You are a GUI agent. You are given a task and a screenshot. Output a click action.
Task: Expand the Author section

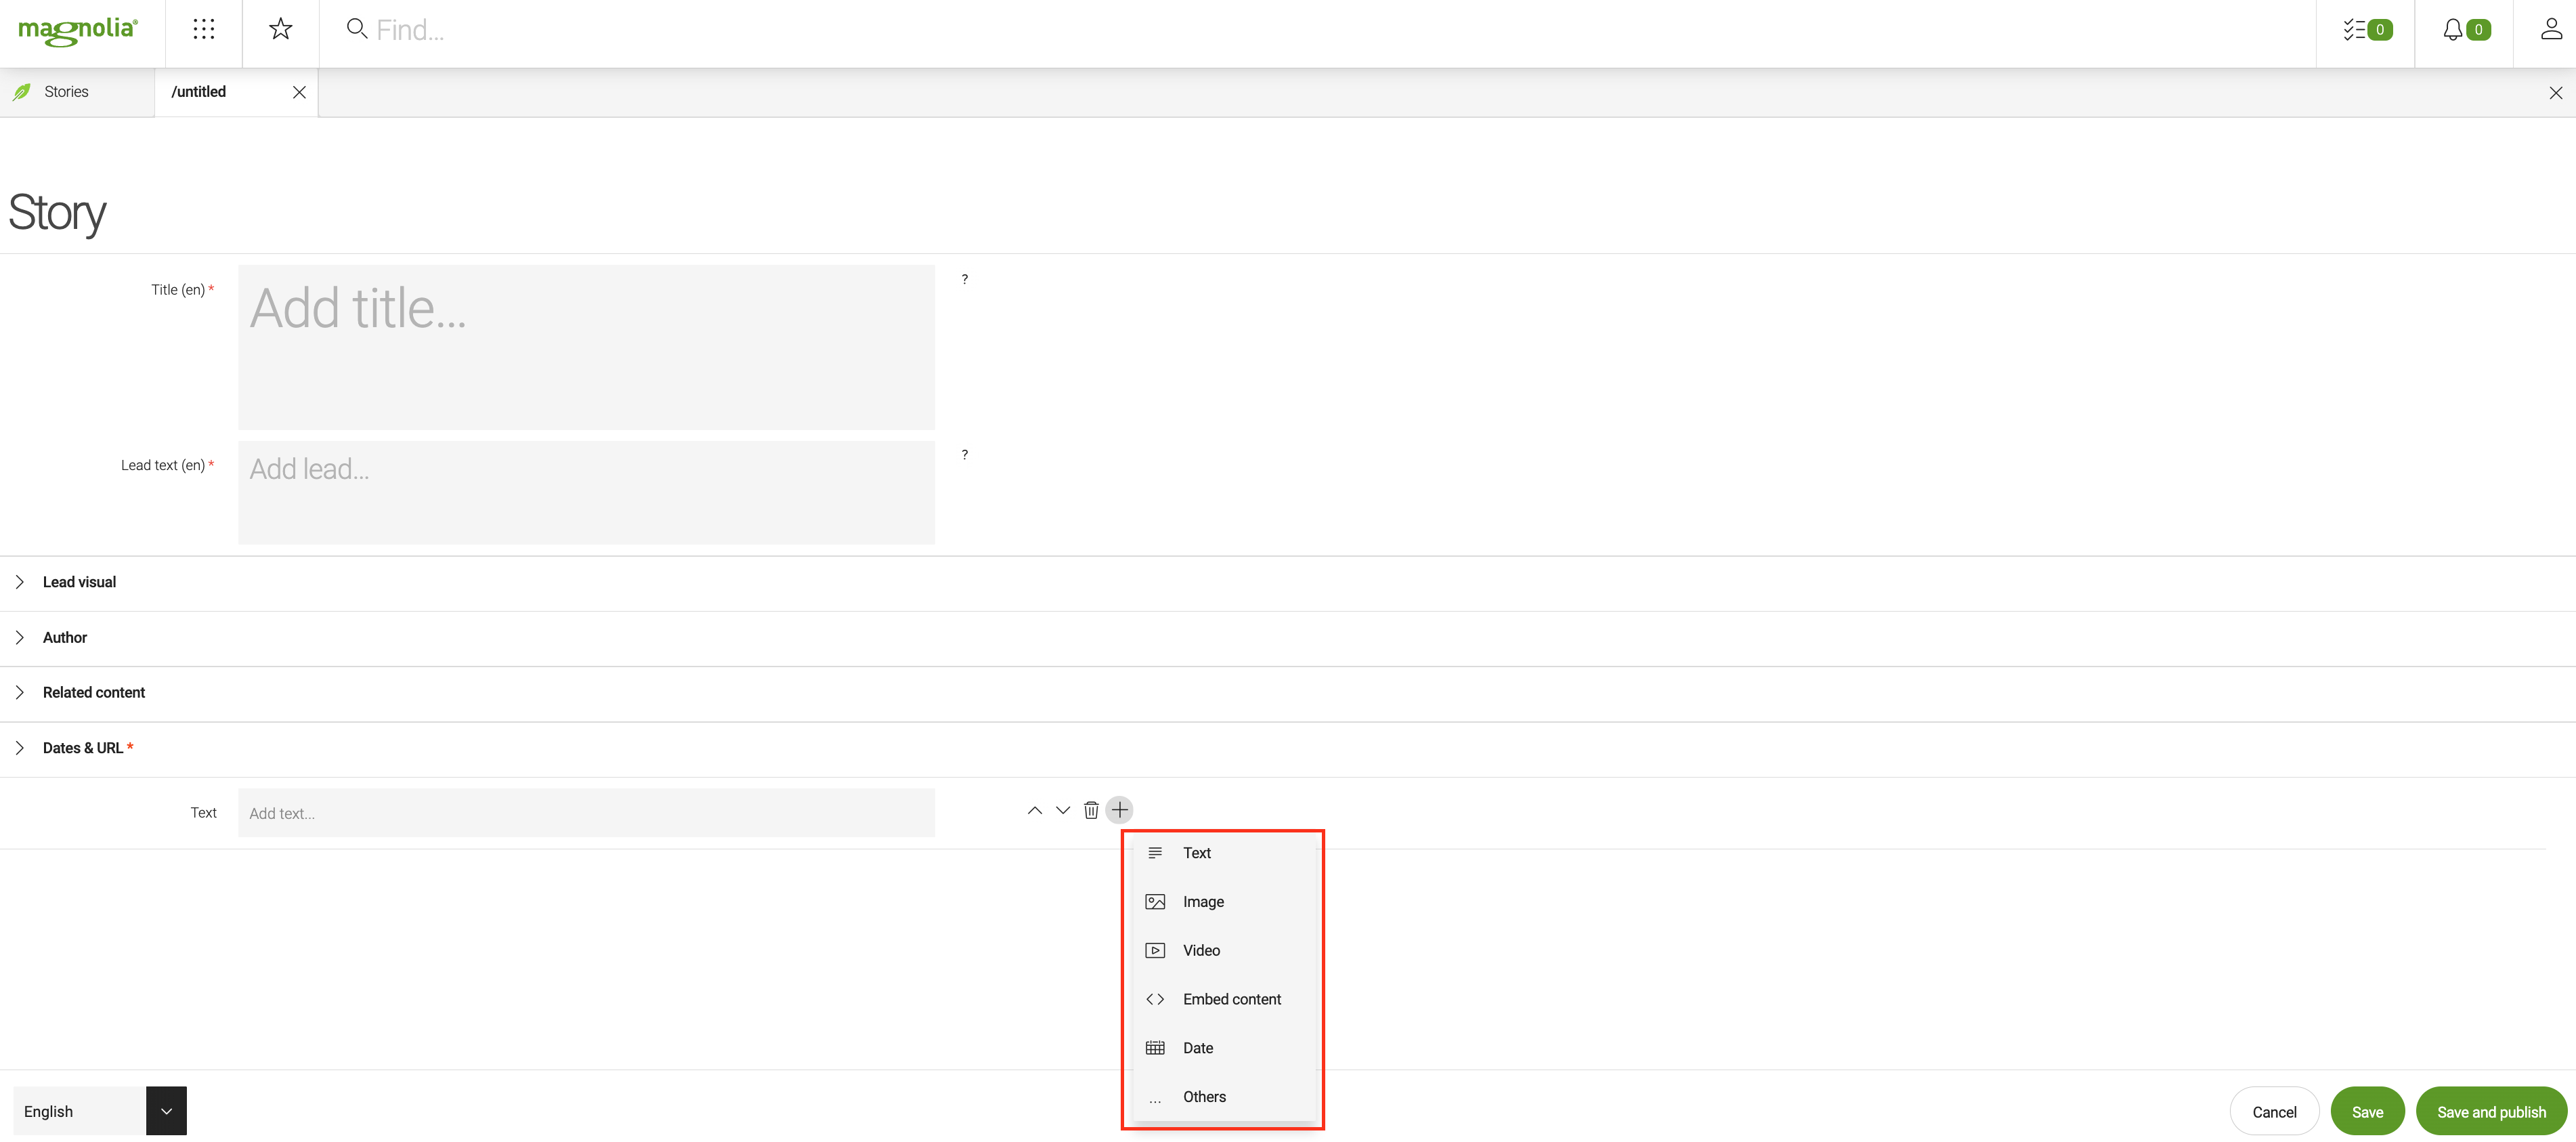19,638
